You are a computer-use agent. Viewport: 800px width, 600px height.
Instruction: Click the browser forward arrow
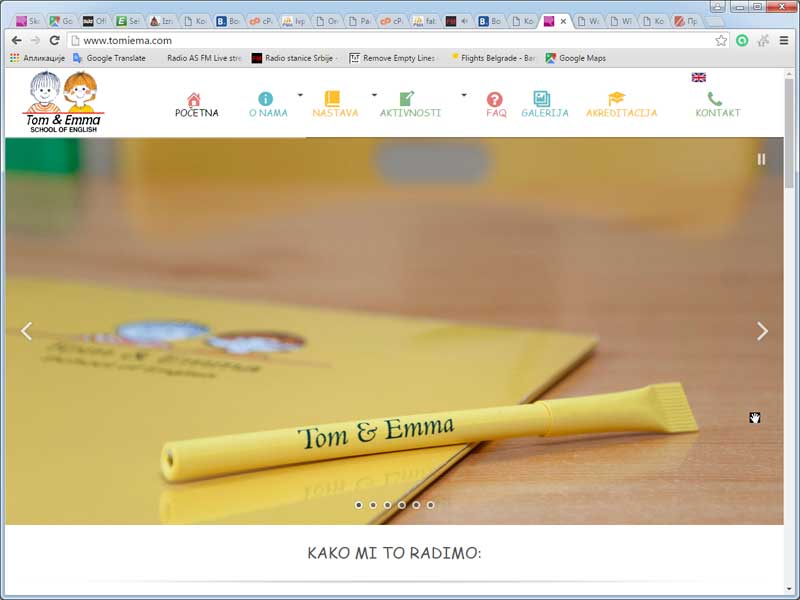35,40
